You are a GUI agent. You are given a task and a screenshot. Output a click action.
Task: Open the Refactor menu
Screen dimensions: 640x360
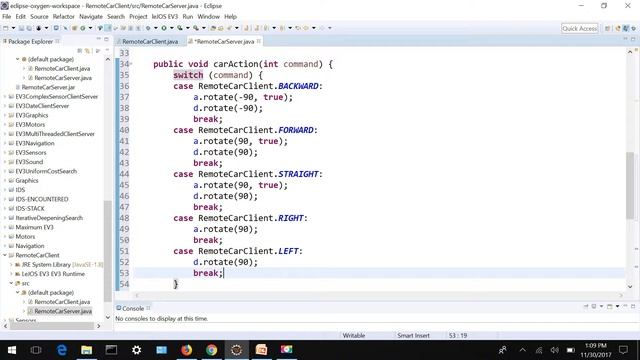click(64, 17)
